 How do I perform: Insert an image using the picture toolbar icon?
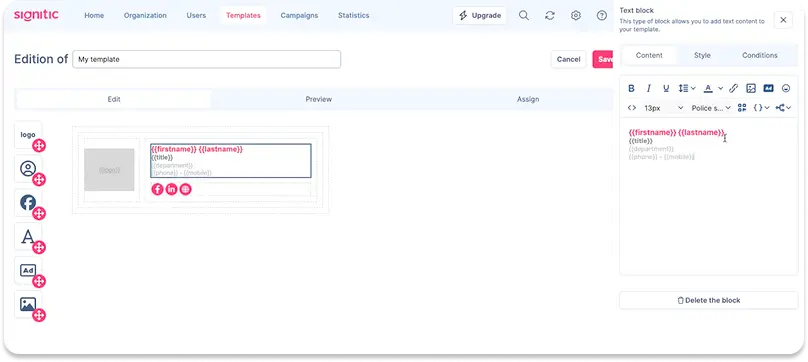coord(751,88)
